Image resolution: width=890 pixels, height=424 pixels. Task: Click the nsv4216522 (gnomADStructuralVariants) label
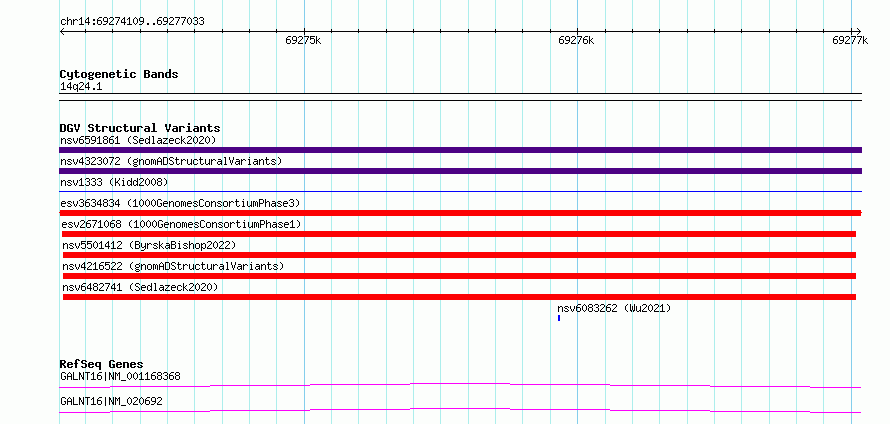tap(173, 266)
